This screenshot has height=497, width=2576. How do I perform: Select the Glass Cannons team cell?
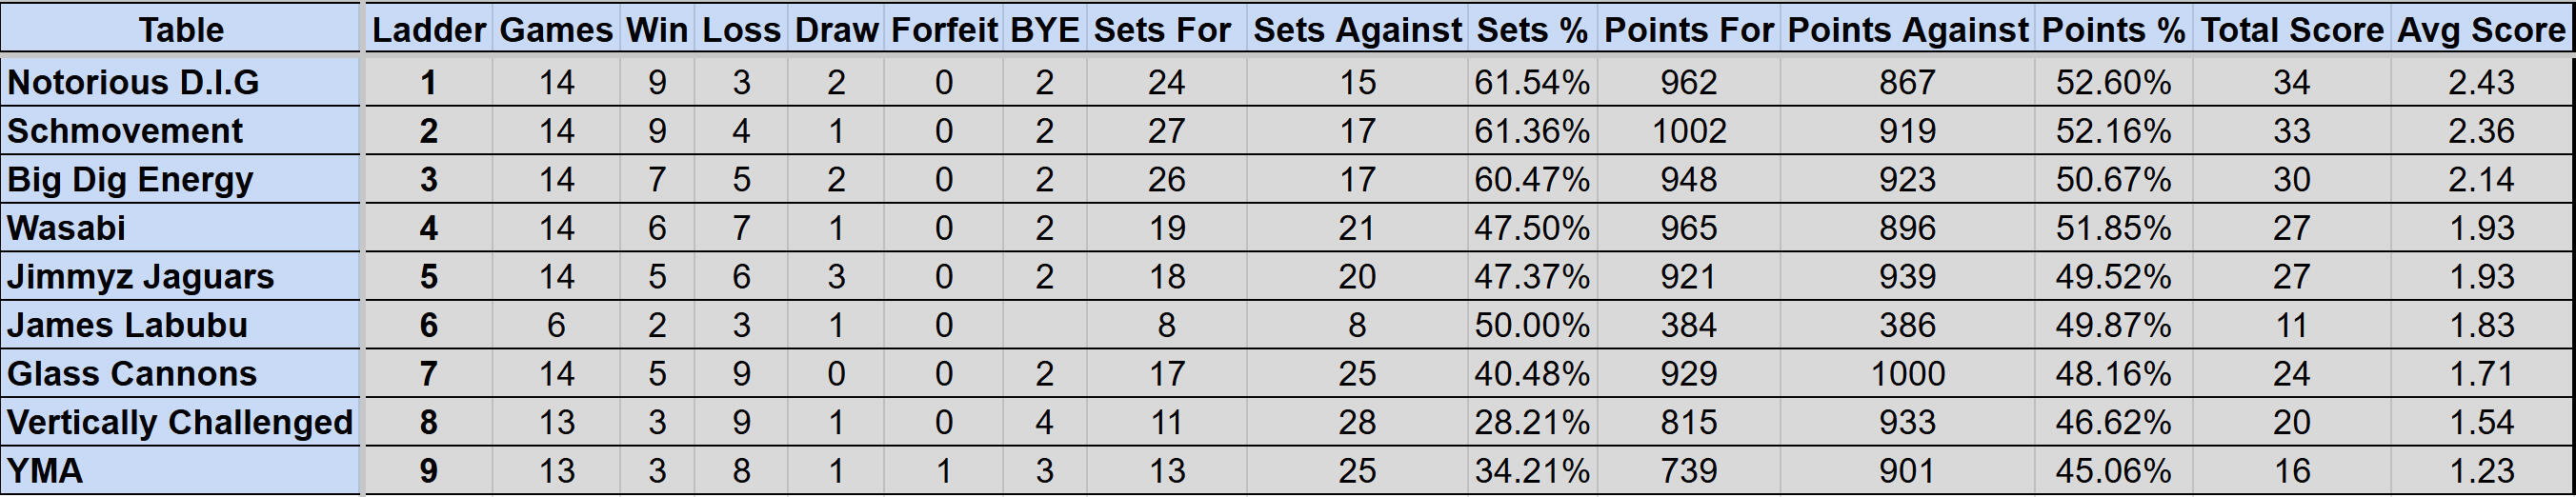(x=180, y=374)
